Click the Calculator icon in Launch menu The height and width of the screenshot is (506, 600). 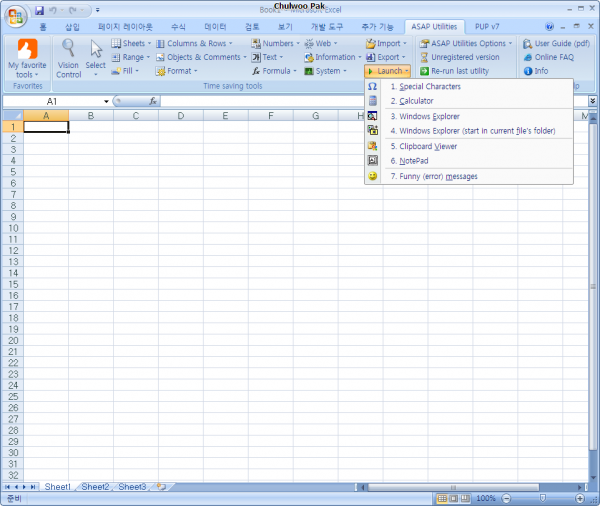coord(372,101)
